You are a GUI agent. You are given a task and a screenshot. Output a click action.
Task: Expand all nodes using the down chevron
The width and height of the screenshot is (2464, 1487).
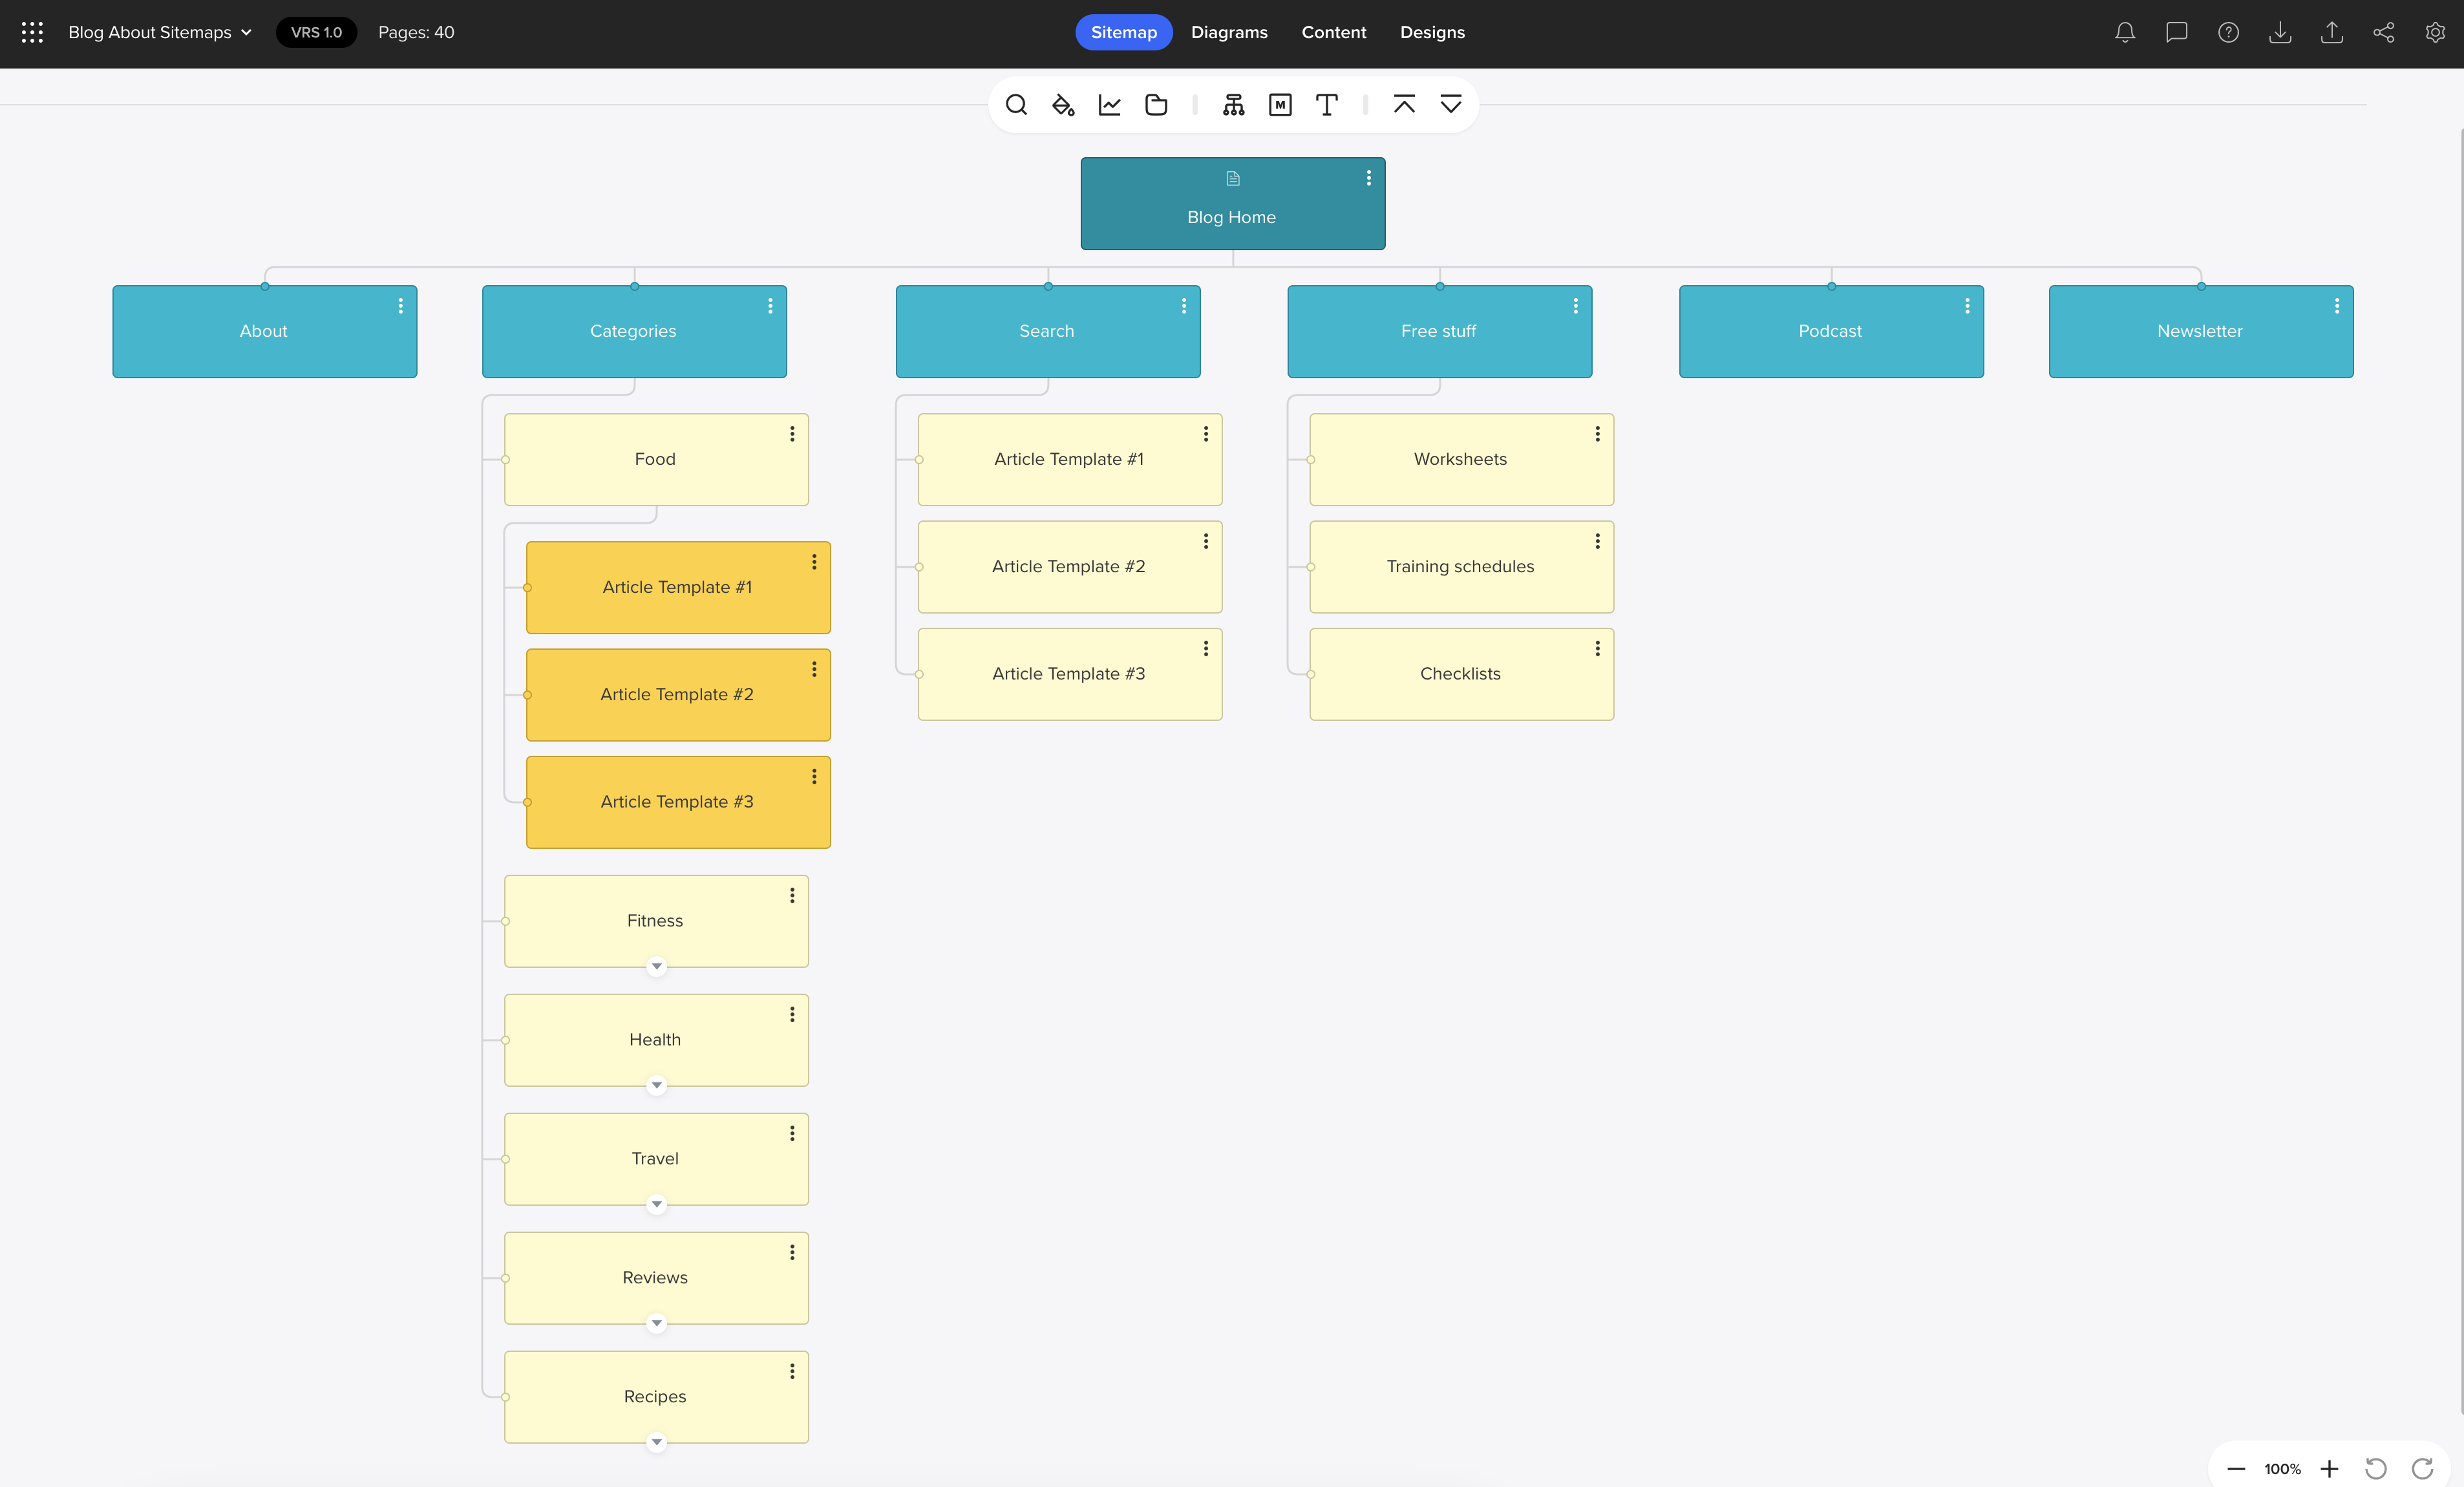pos(1451,104)
